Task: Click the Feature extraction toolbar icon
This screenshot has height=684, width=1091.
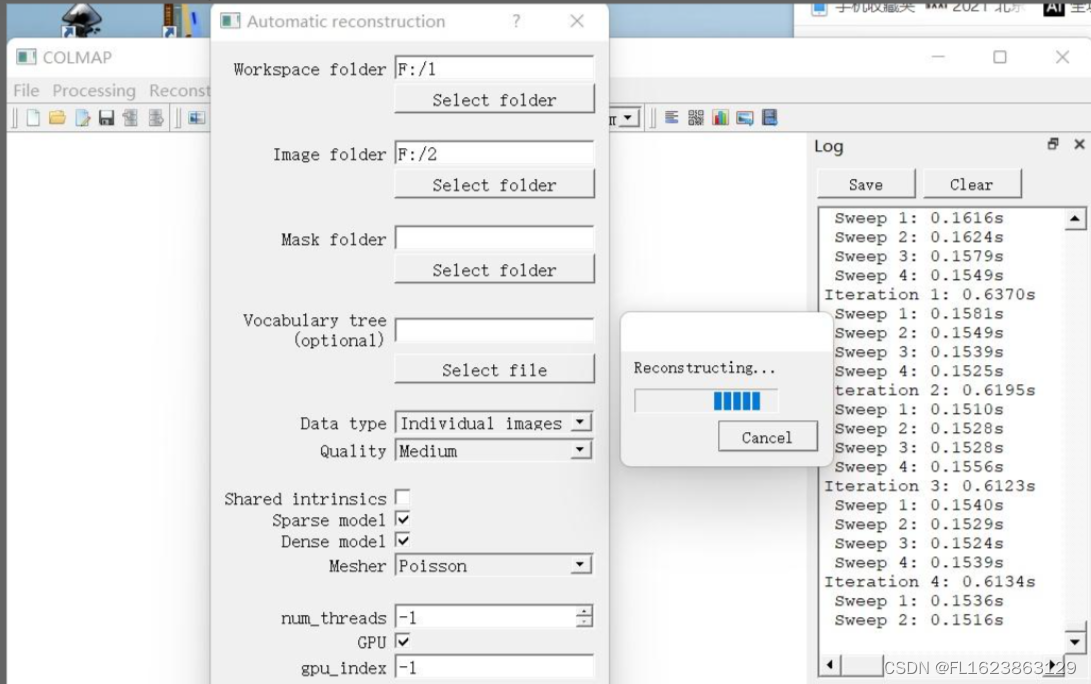Action: (x=197, y=118)
